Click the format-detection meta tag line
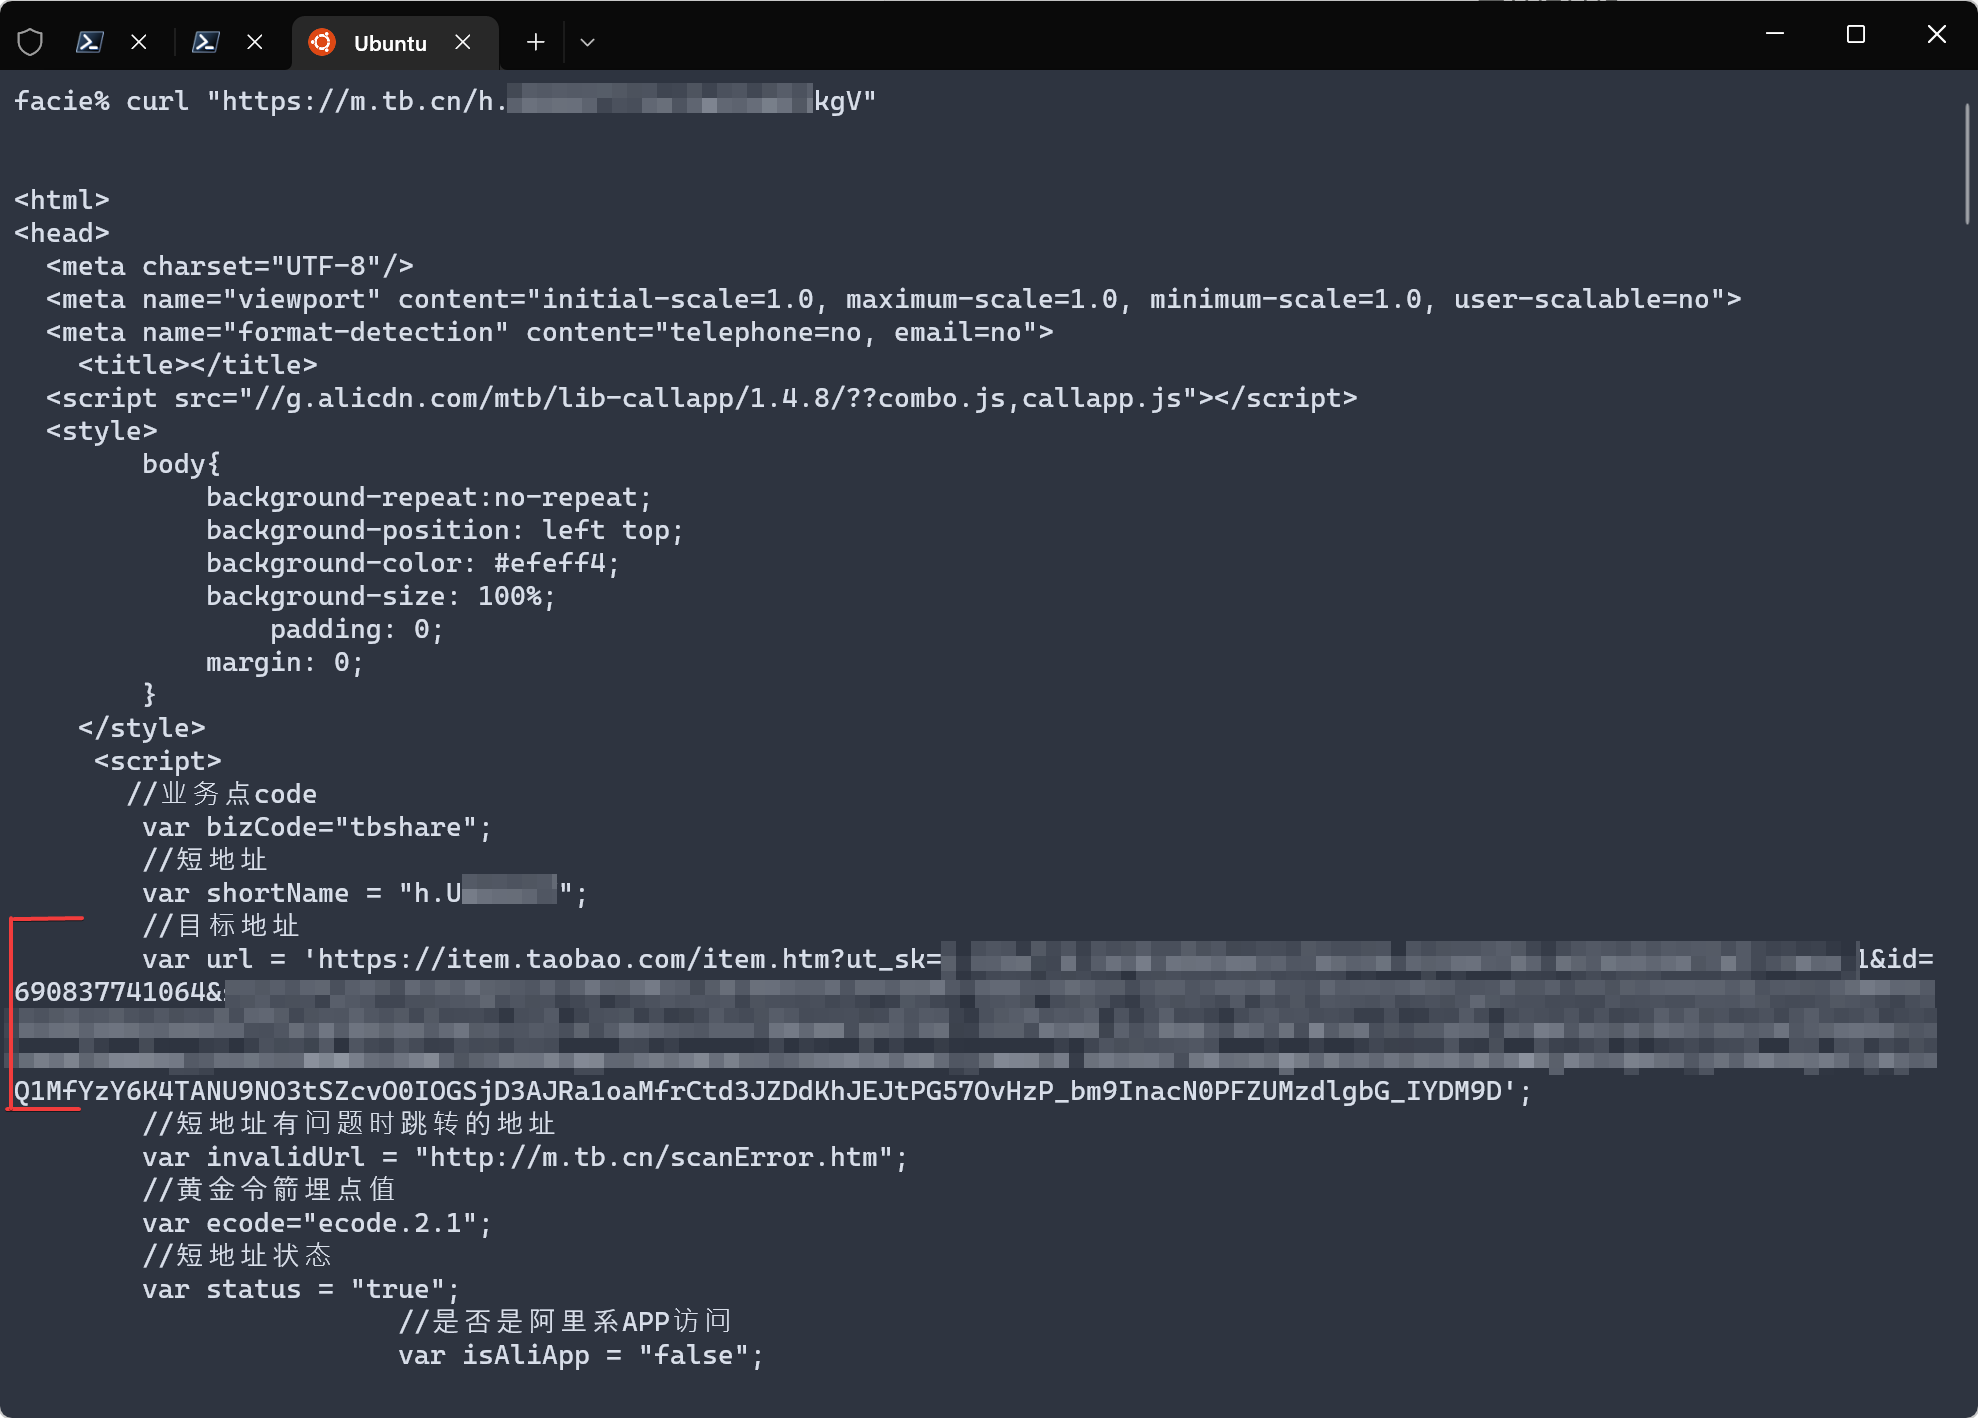The image size is (1978, 1418). 550,332
